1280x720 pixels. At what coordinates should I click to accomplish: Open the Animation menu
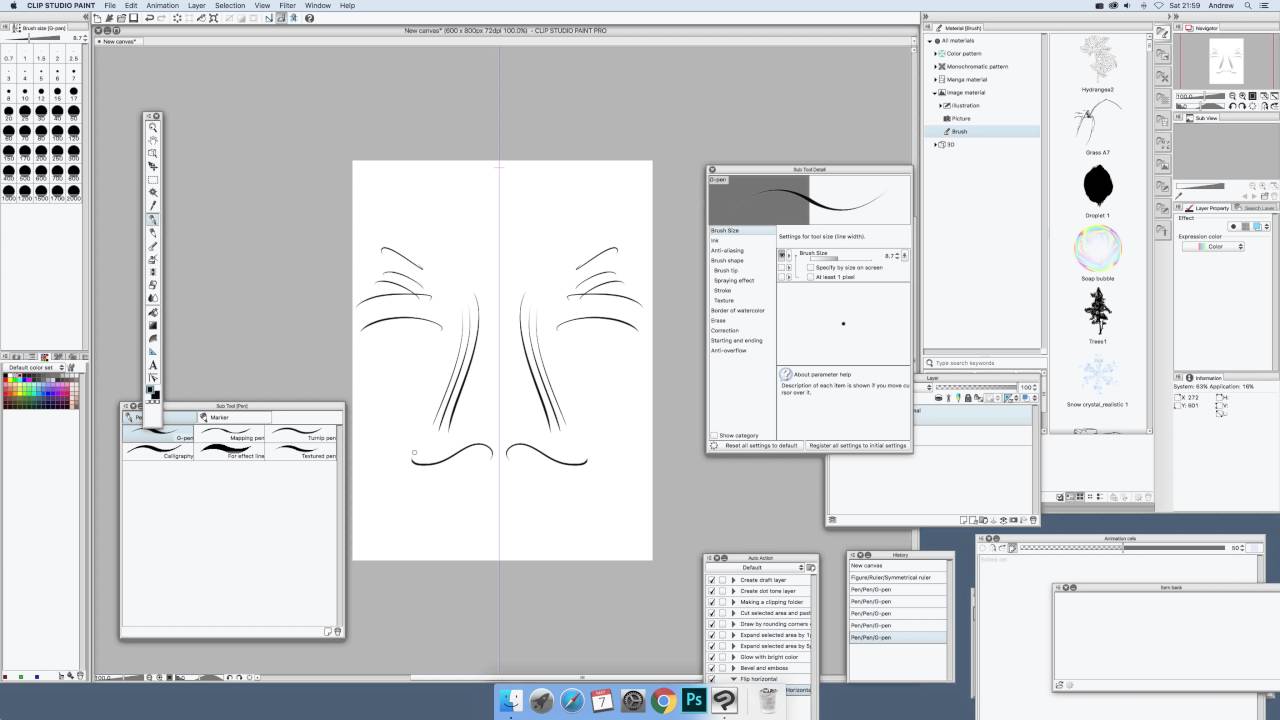[163, 6]
